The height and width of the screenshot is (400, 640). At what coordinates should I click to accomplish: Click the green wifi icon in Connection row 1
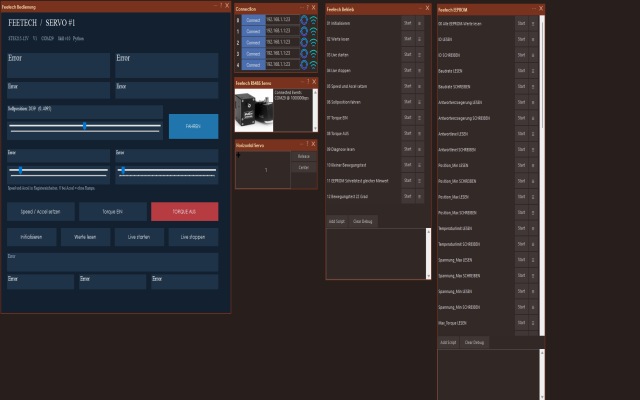tap(313, 31)
